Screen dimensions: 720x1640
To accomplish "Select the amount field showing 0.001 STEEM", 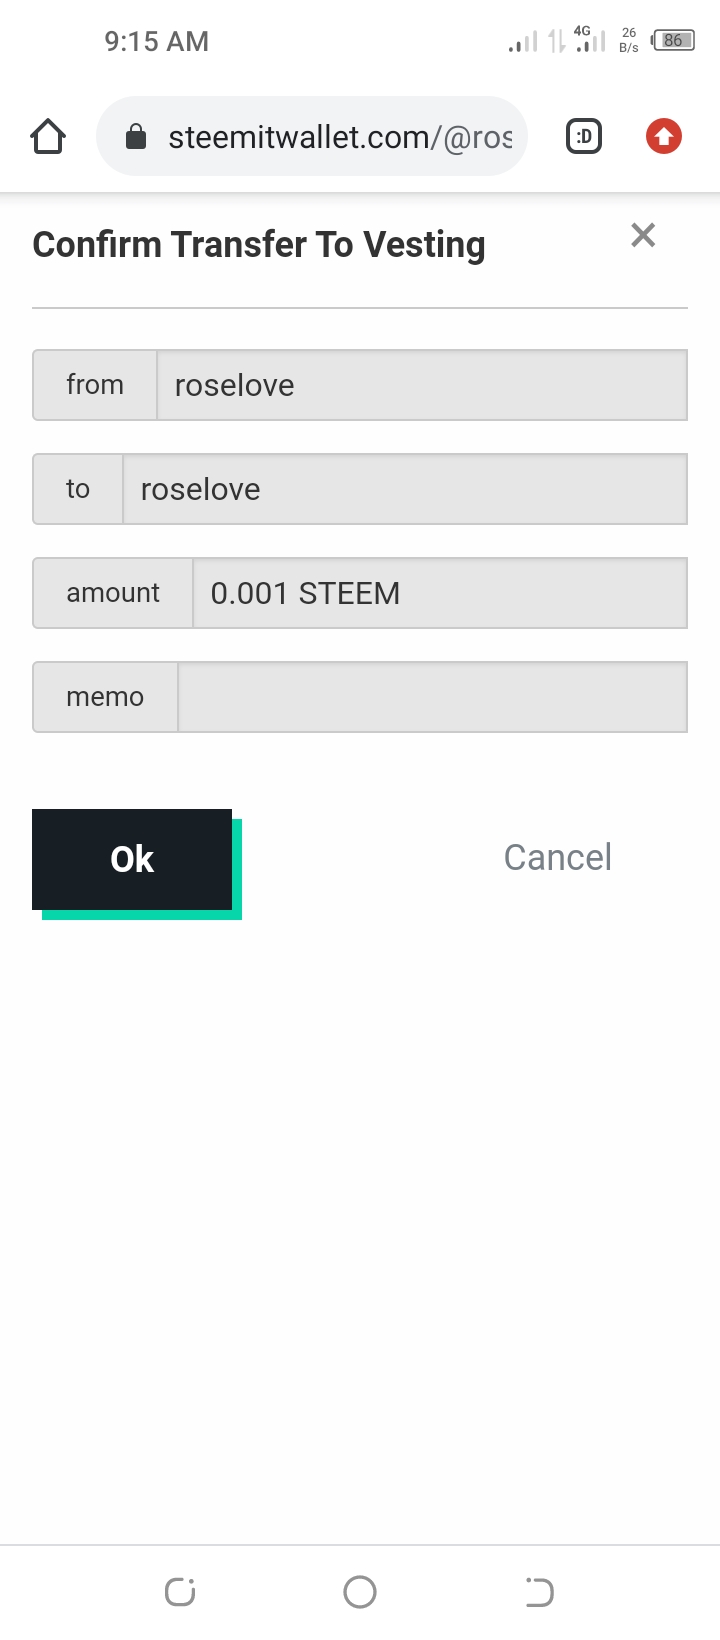I will tap(439, 593).
